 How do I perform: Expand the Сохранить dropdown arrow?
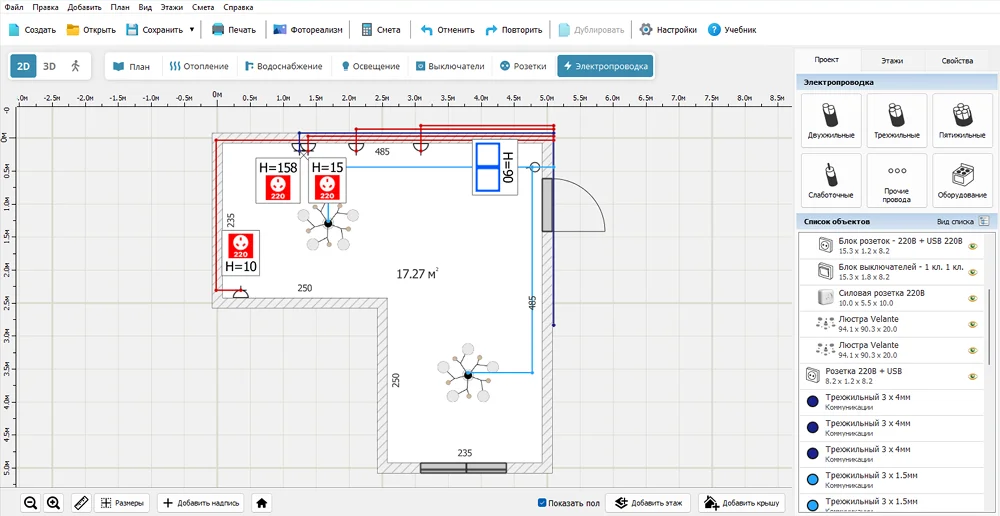pos(192,29)
